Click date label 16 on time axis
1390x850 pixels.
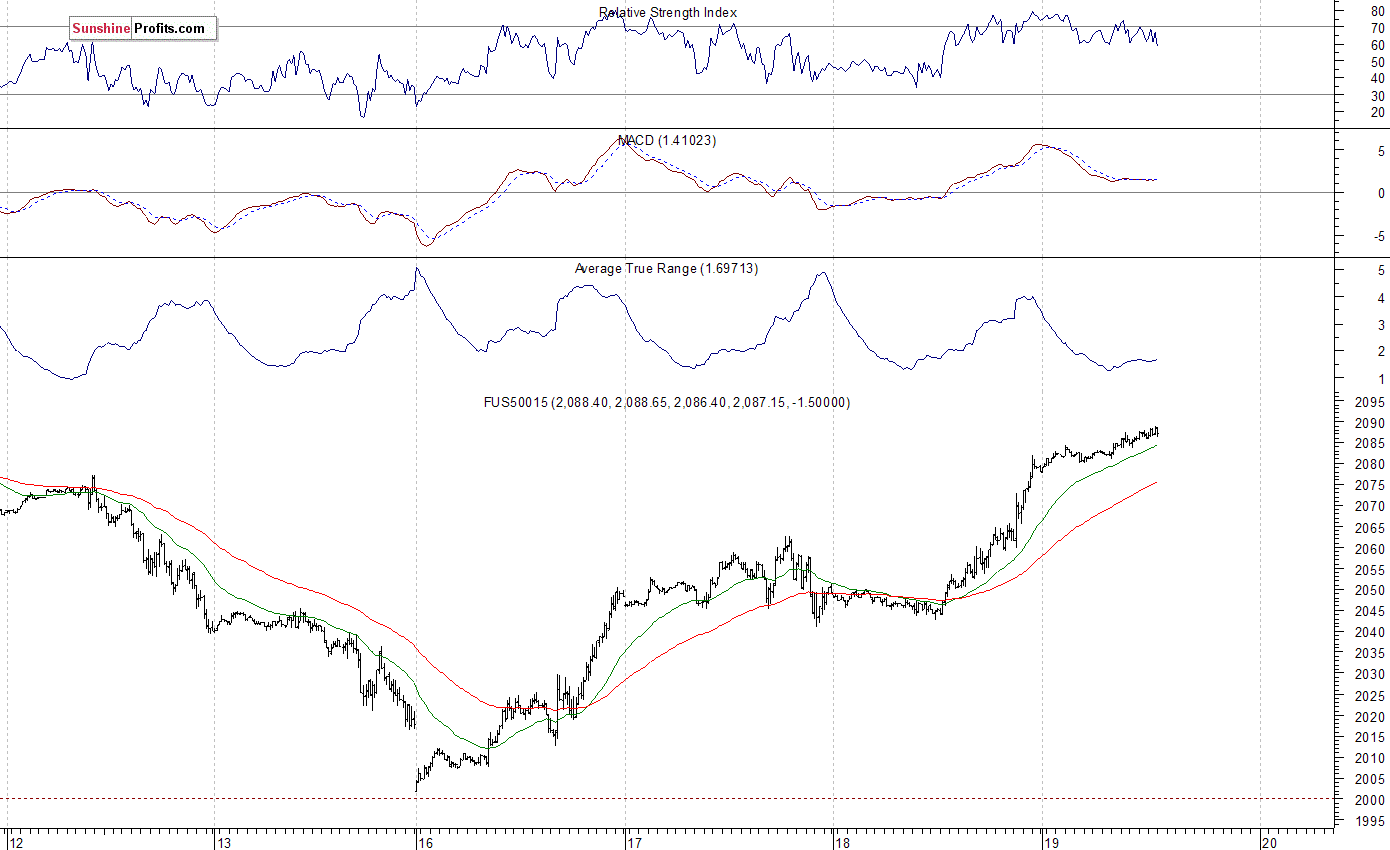pyautogui.click(x=426, y=843)
